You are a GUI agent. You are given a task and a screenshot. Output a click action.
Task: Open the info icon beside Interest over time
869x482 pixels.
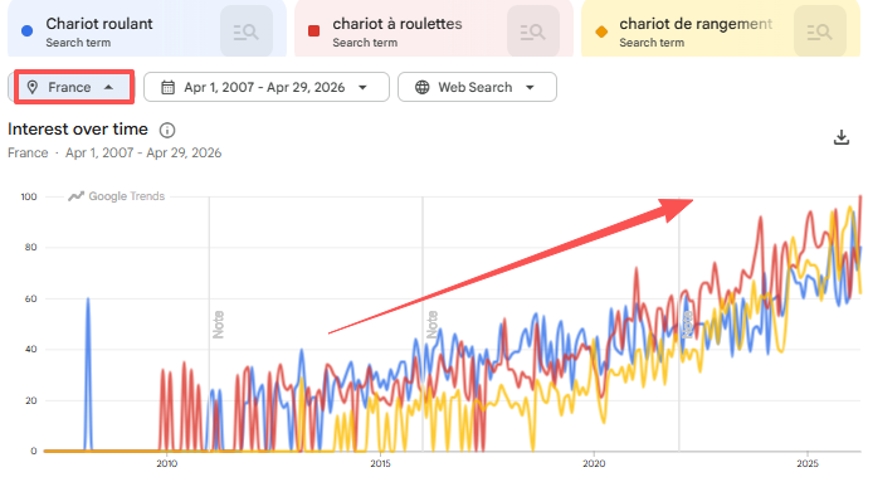pos(167,130)
